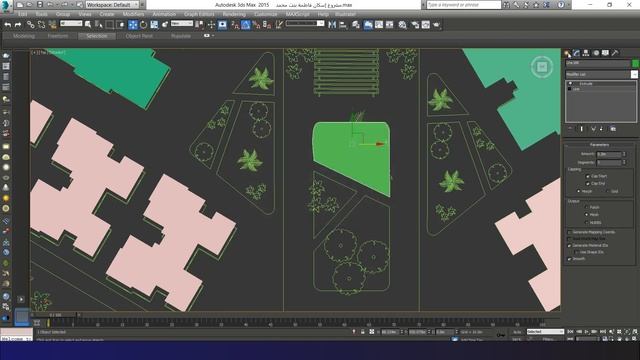Screen dimensions: 640x360
Task: Open the Modify command panel tab
Action: click(577, 53)
